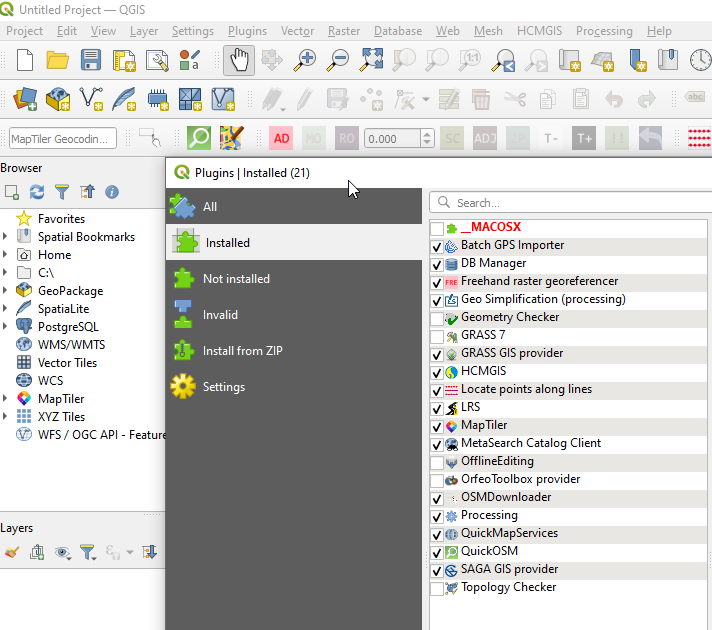Select the Pan Map hand tool
Image resolution: width=712 pixels, height=630 pixels.
[239, 60]
